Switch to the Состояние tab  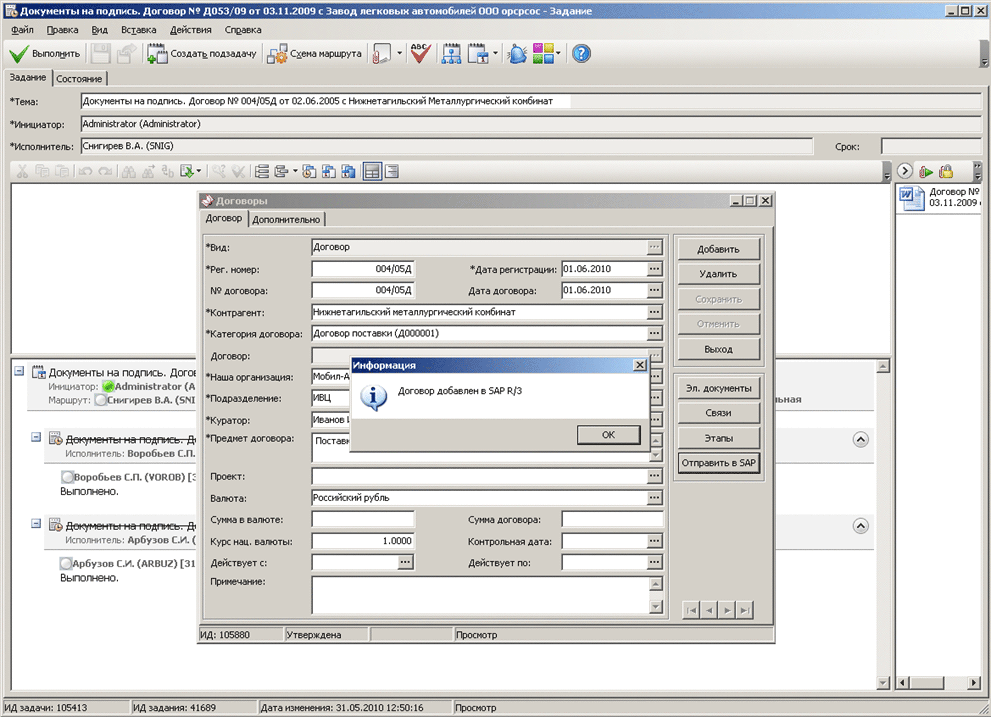[79, 78]
